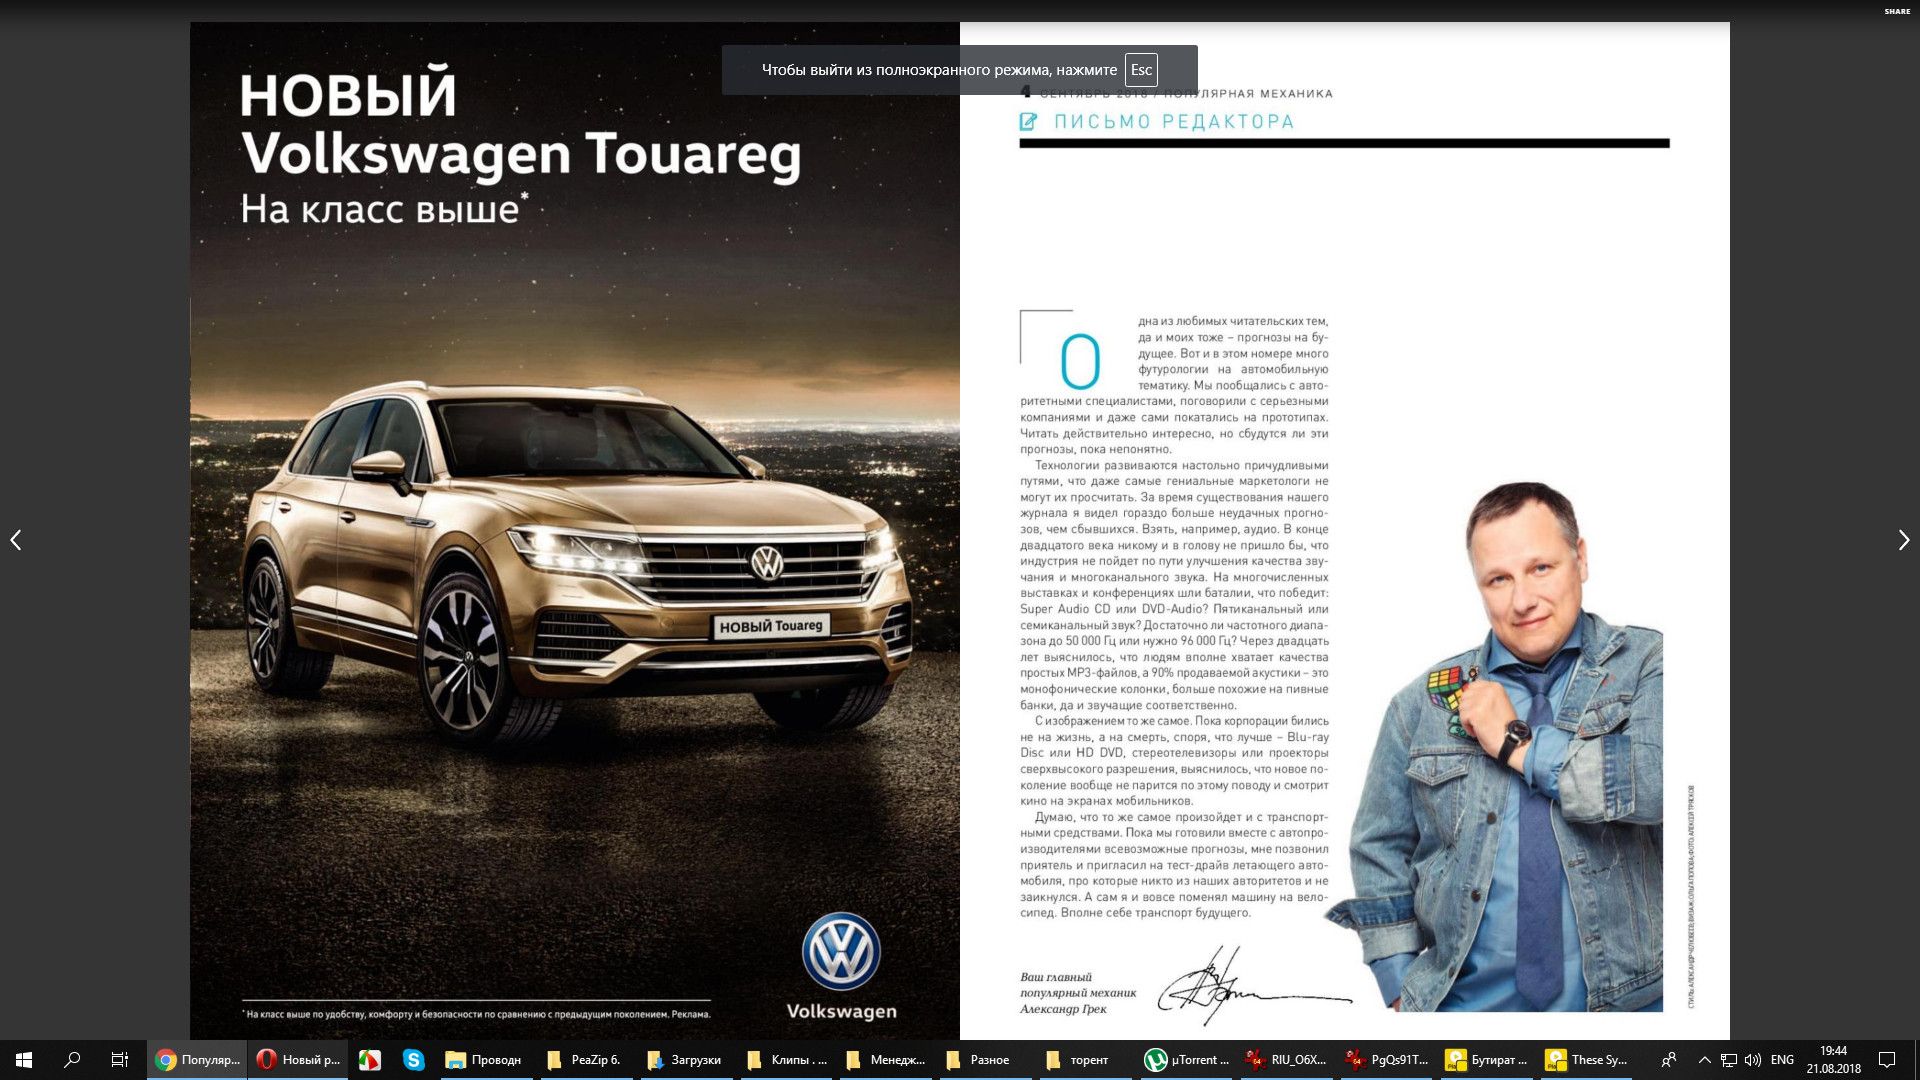Click the editor's handwritten signature
Viewport: 1920px width, 1080px height.
click(x=1254, y=985)
